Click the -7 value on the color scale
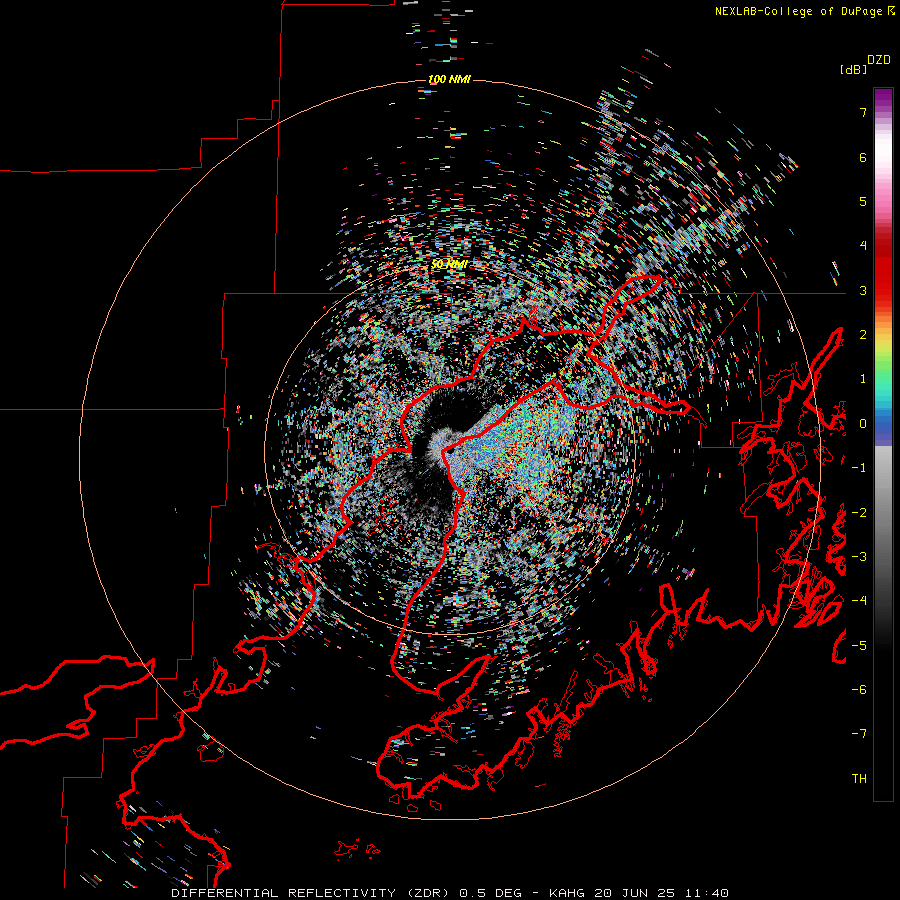This screenshot has height=900, width=900. point(859,734)
